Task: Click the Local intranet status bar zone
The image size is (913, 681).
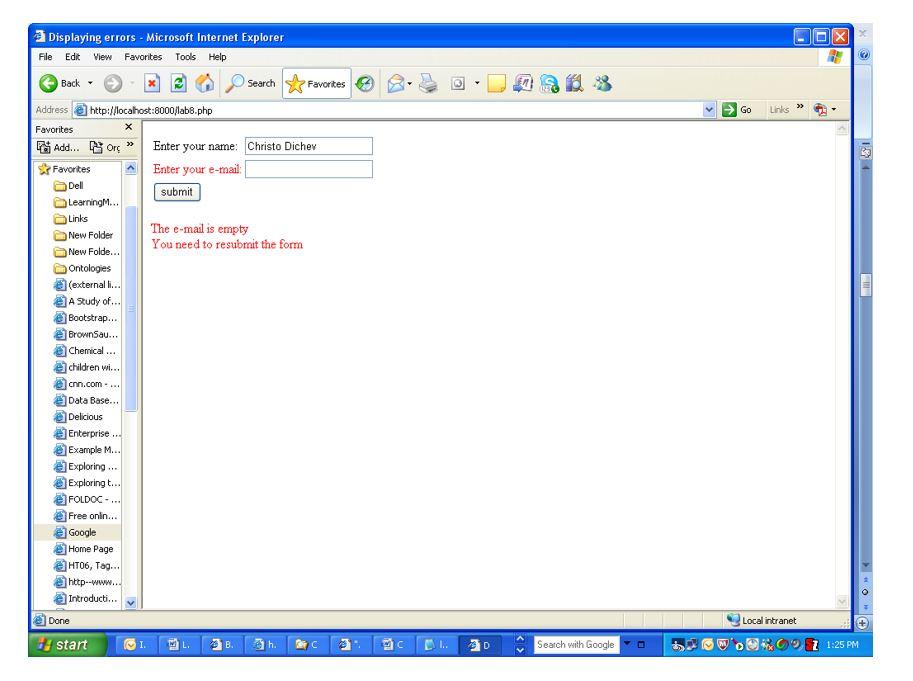Action: 762,620
